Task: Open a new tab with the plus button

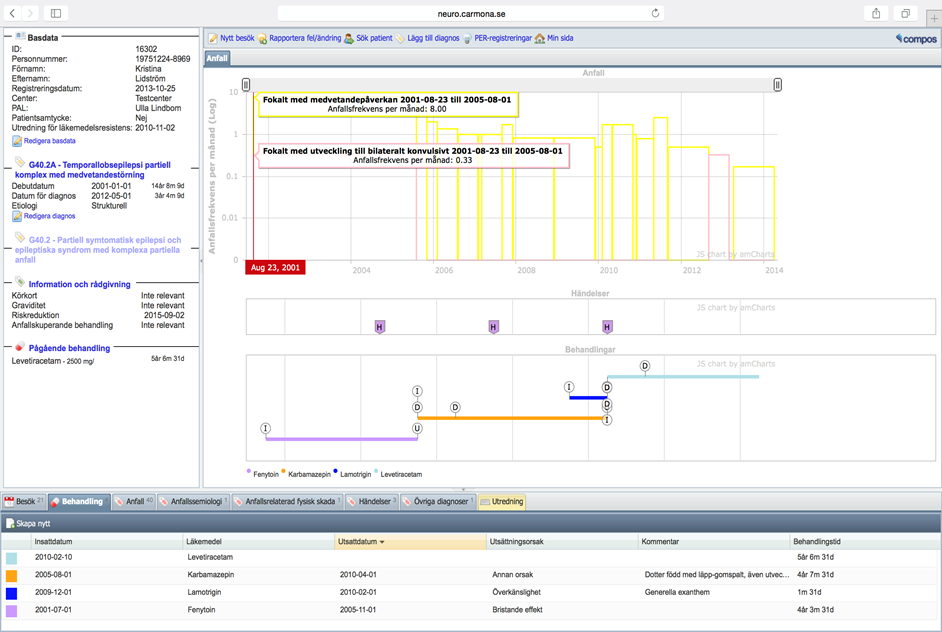Action: point(934,18)
